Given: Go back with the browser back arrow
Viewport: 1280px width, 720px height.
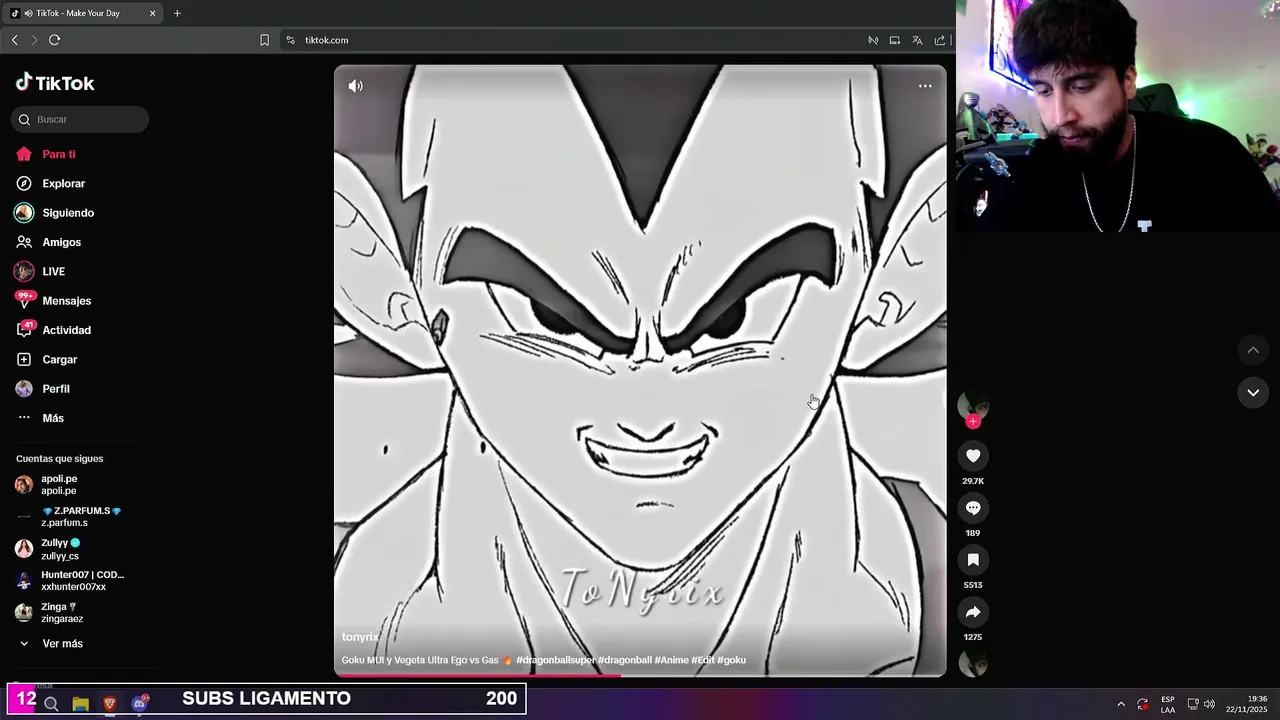Looking at the screenshot, I should click(14, 40).
